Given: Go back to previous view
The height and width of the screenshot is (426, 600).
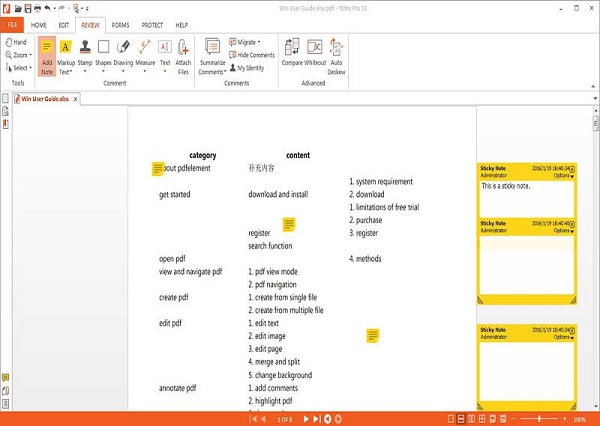Looking at the screenshot, I should pyautogui.click(x=328, y=419).
